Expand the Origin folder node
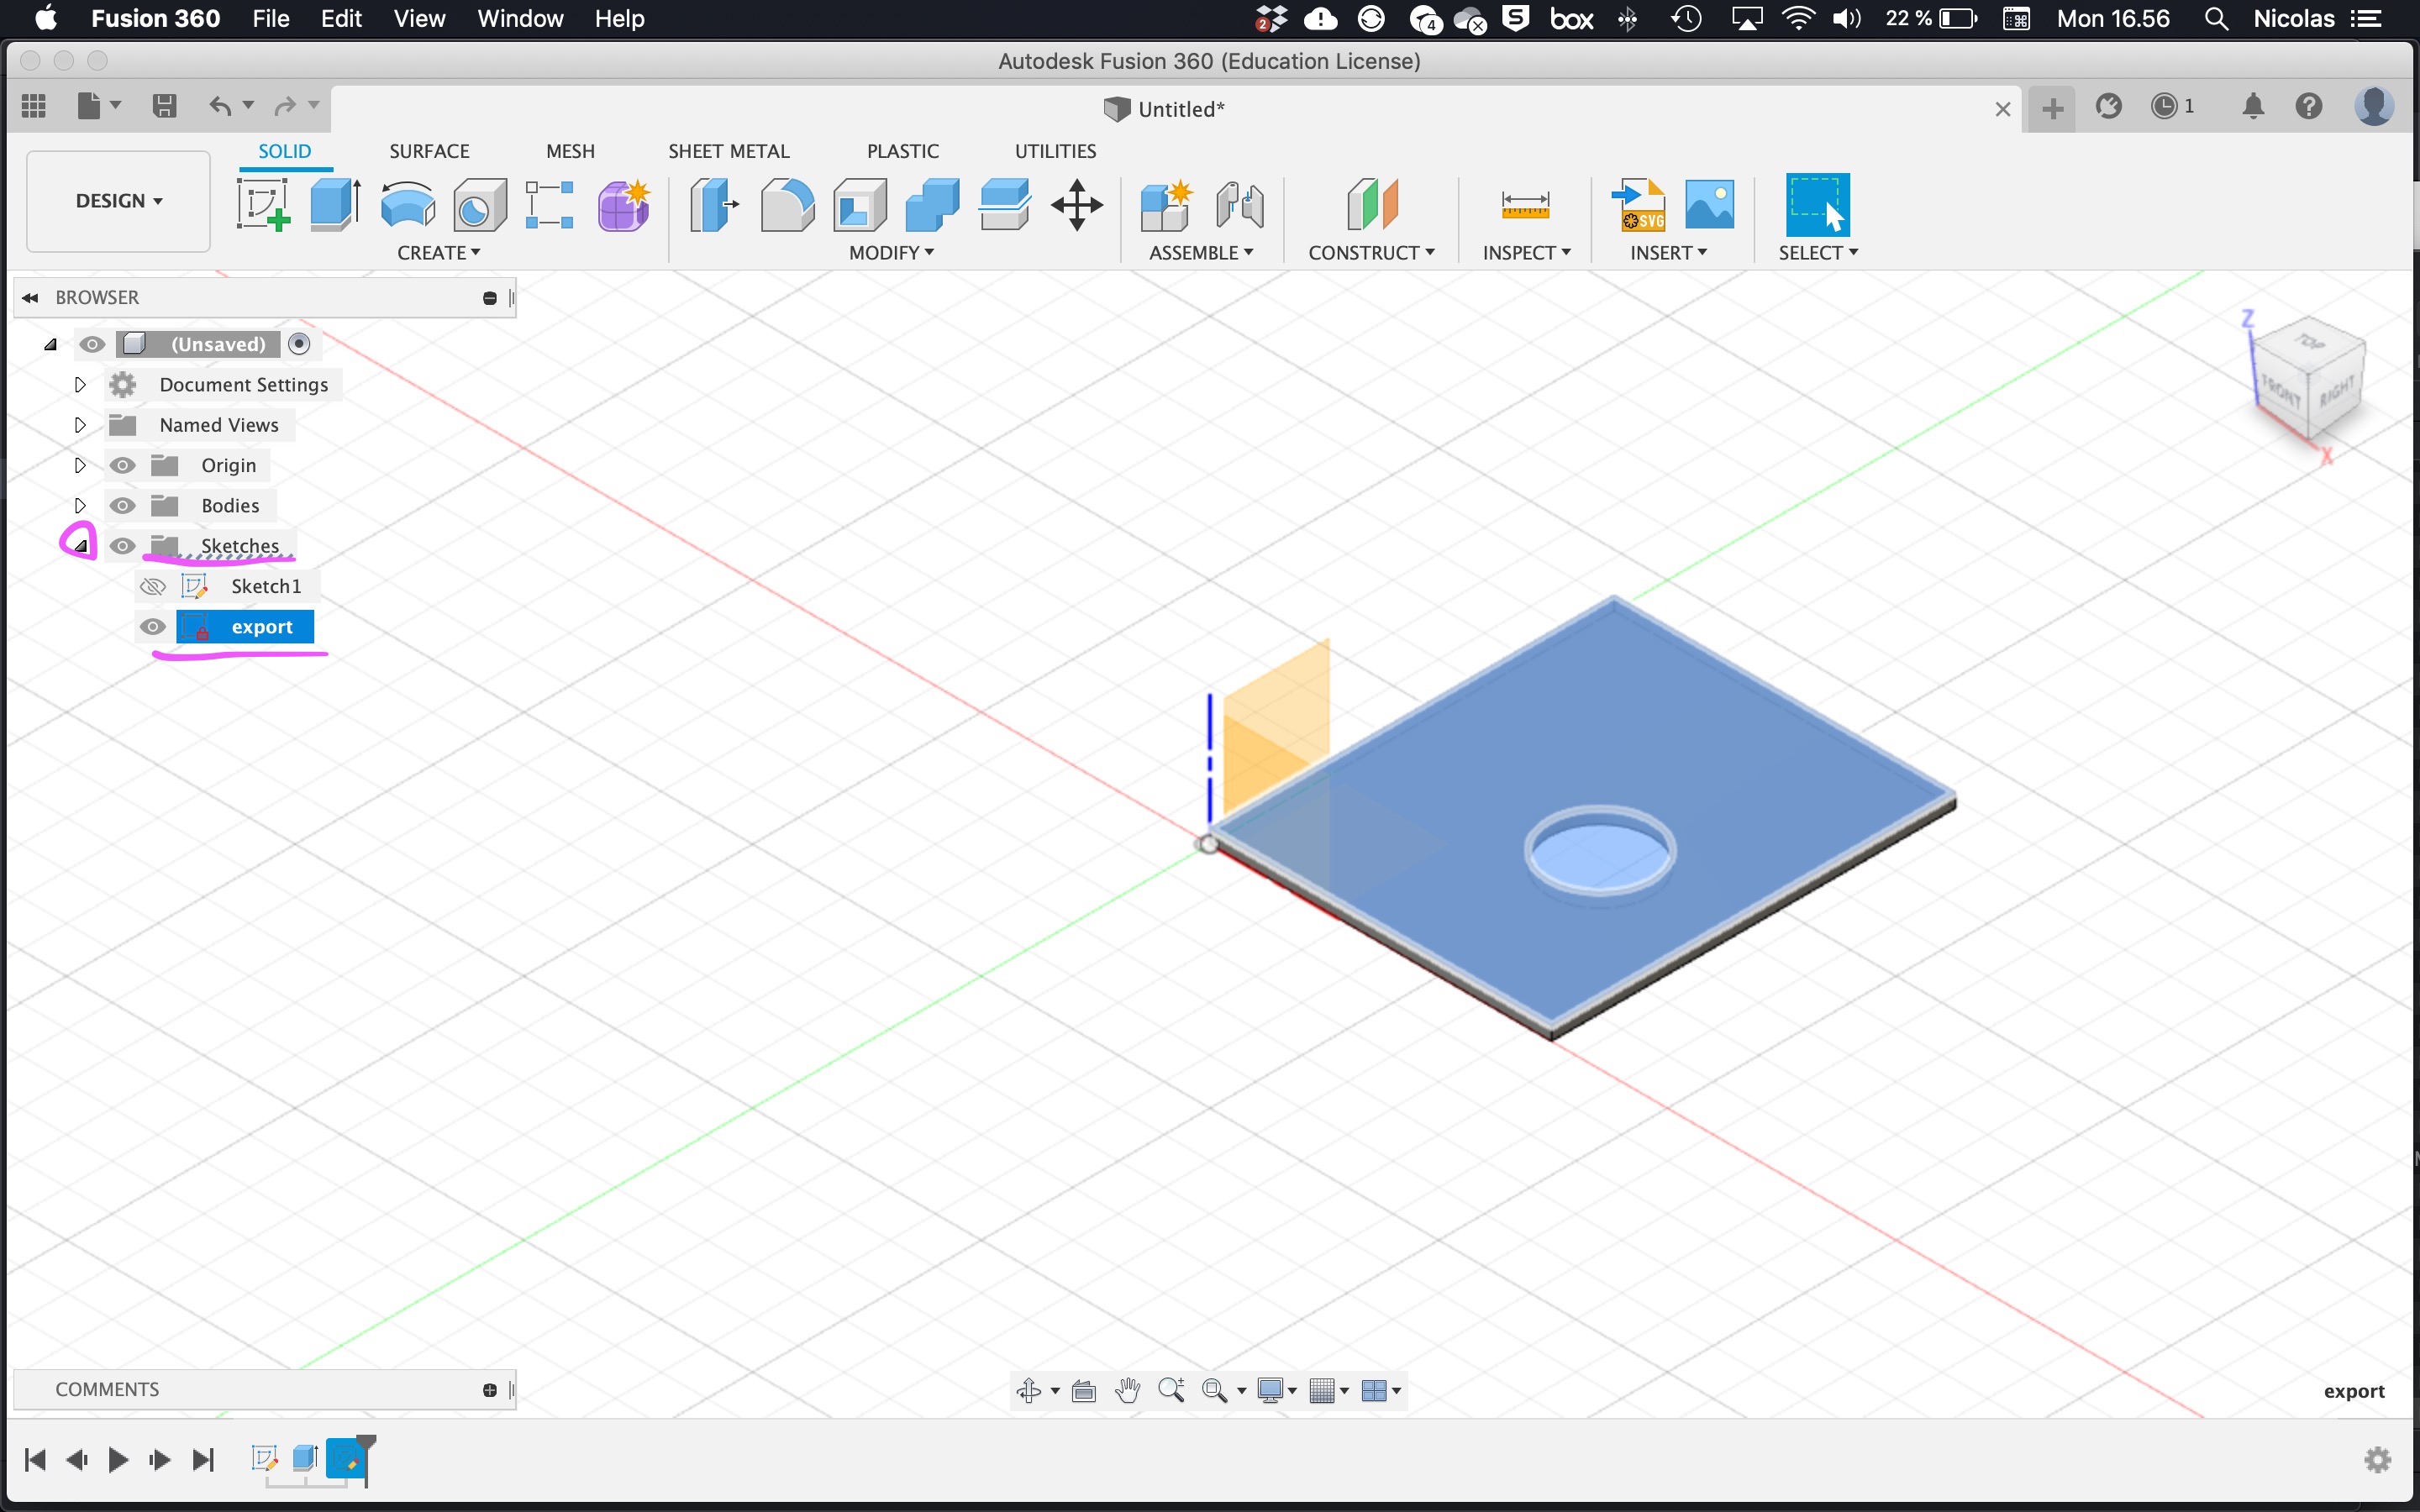This screenshot has height=1512, width=2420. (80, 465)
